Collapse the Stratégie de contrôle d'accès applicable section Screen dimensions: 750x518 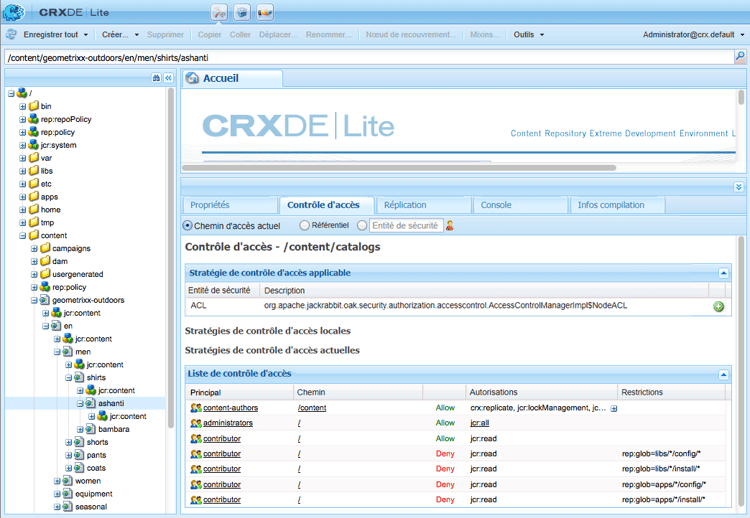click(x=724, y=273)
